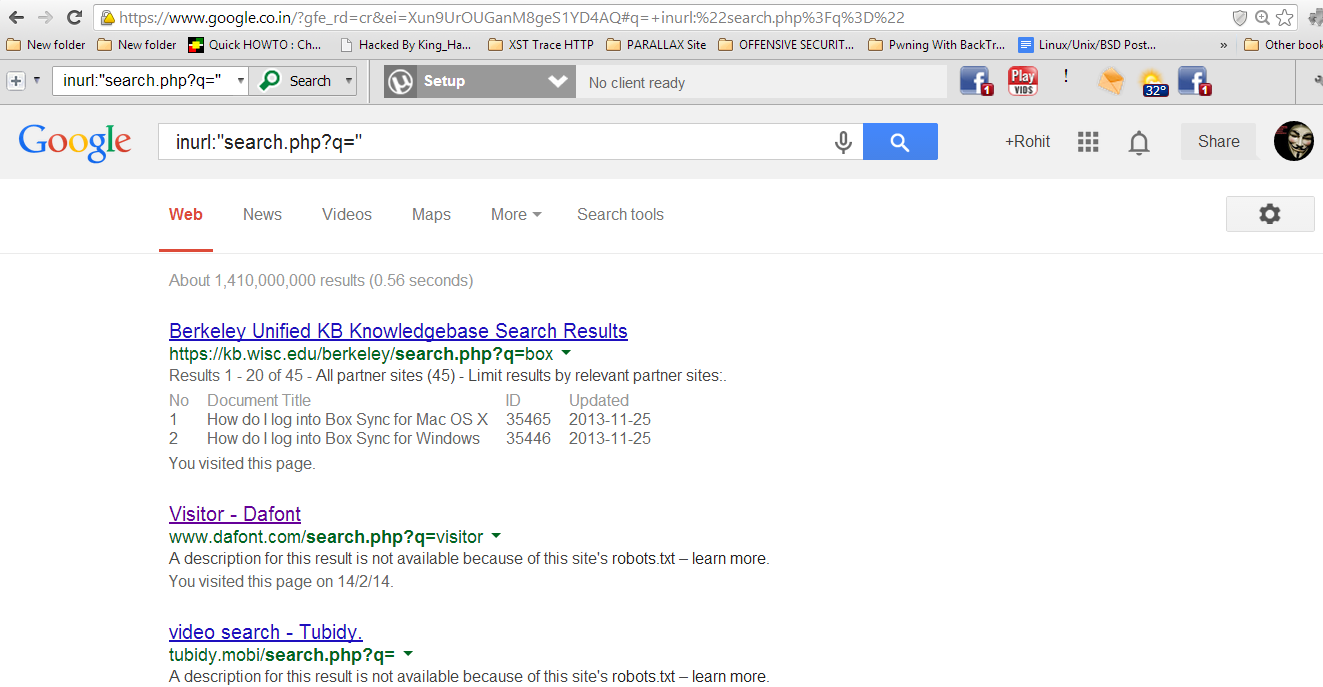Image resolution: width=1323 pixels, height=687 pixels.
Task: Open the Linux/Unix/BSD Post bookmark
Action: [x=1088, y=45]
